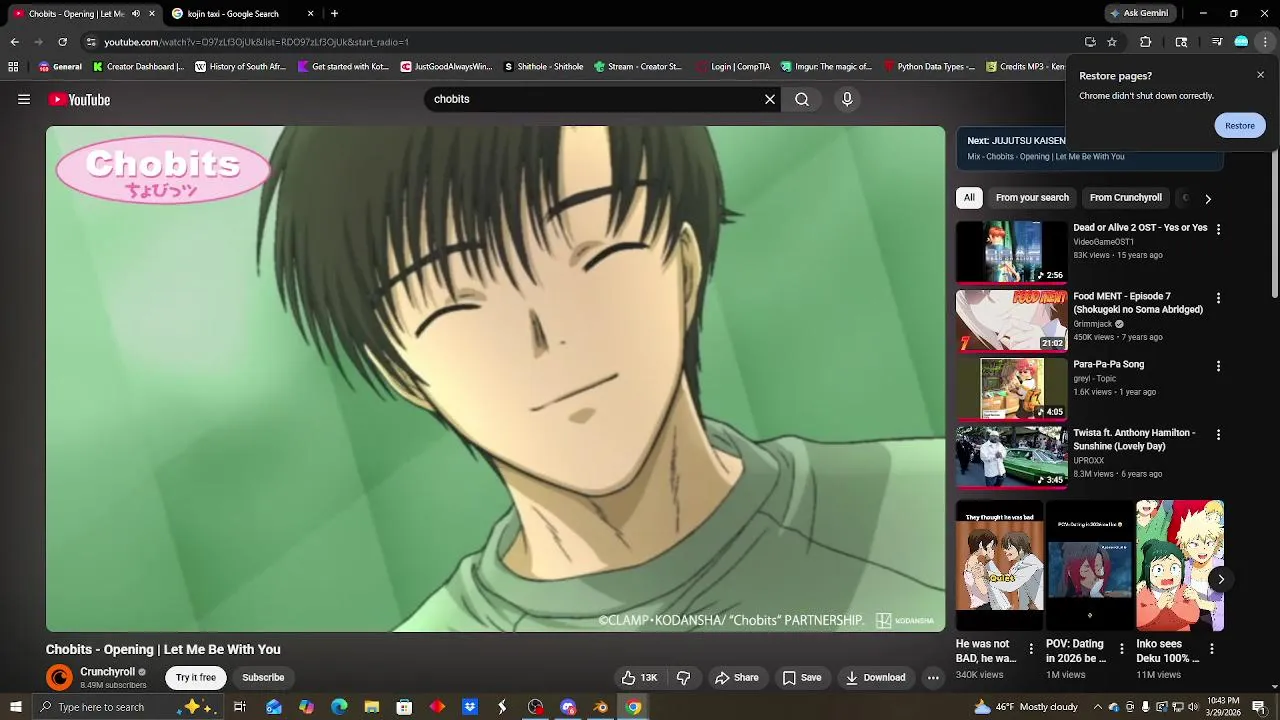Clear the chobits search text

coord(770,99)
